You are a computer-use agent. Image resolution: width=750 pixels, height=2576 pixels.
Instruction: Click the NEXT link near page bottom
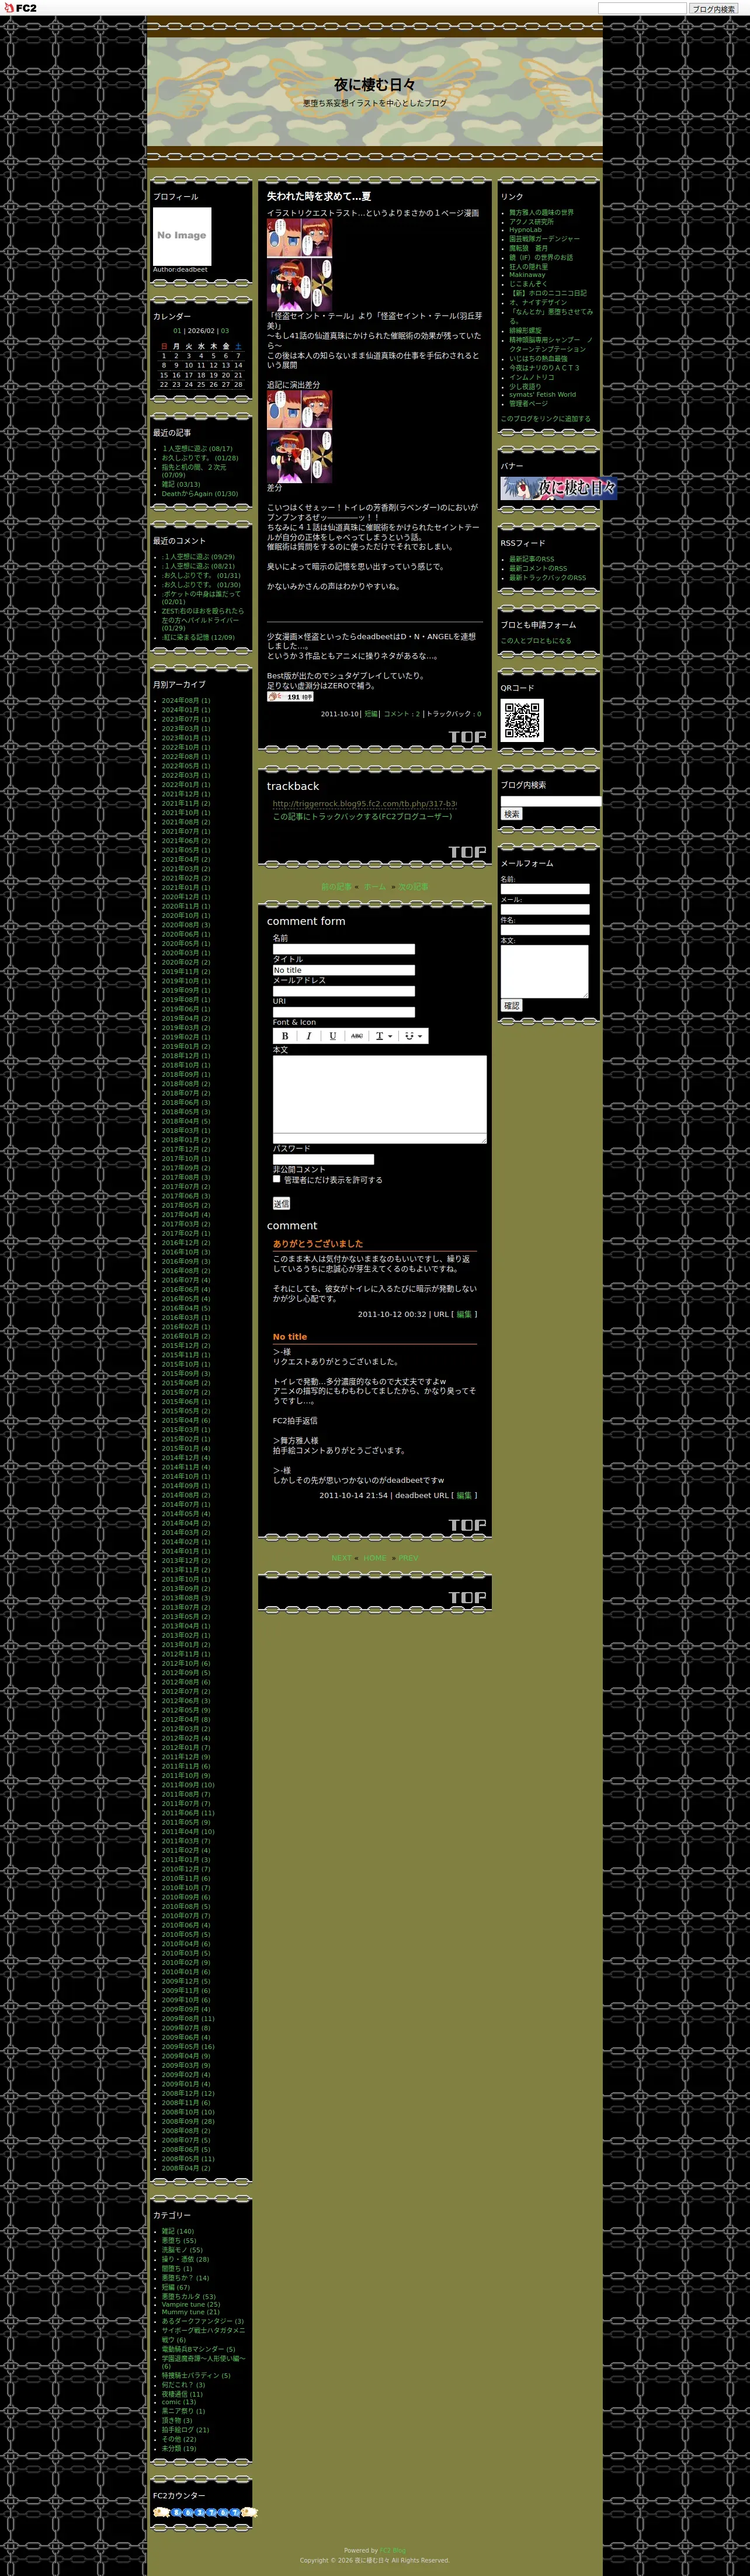[341, 1558]
